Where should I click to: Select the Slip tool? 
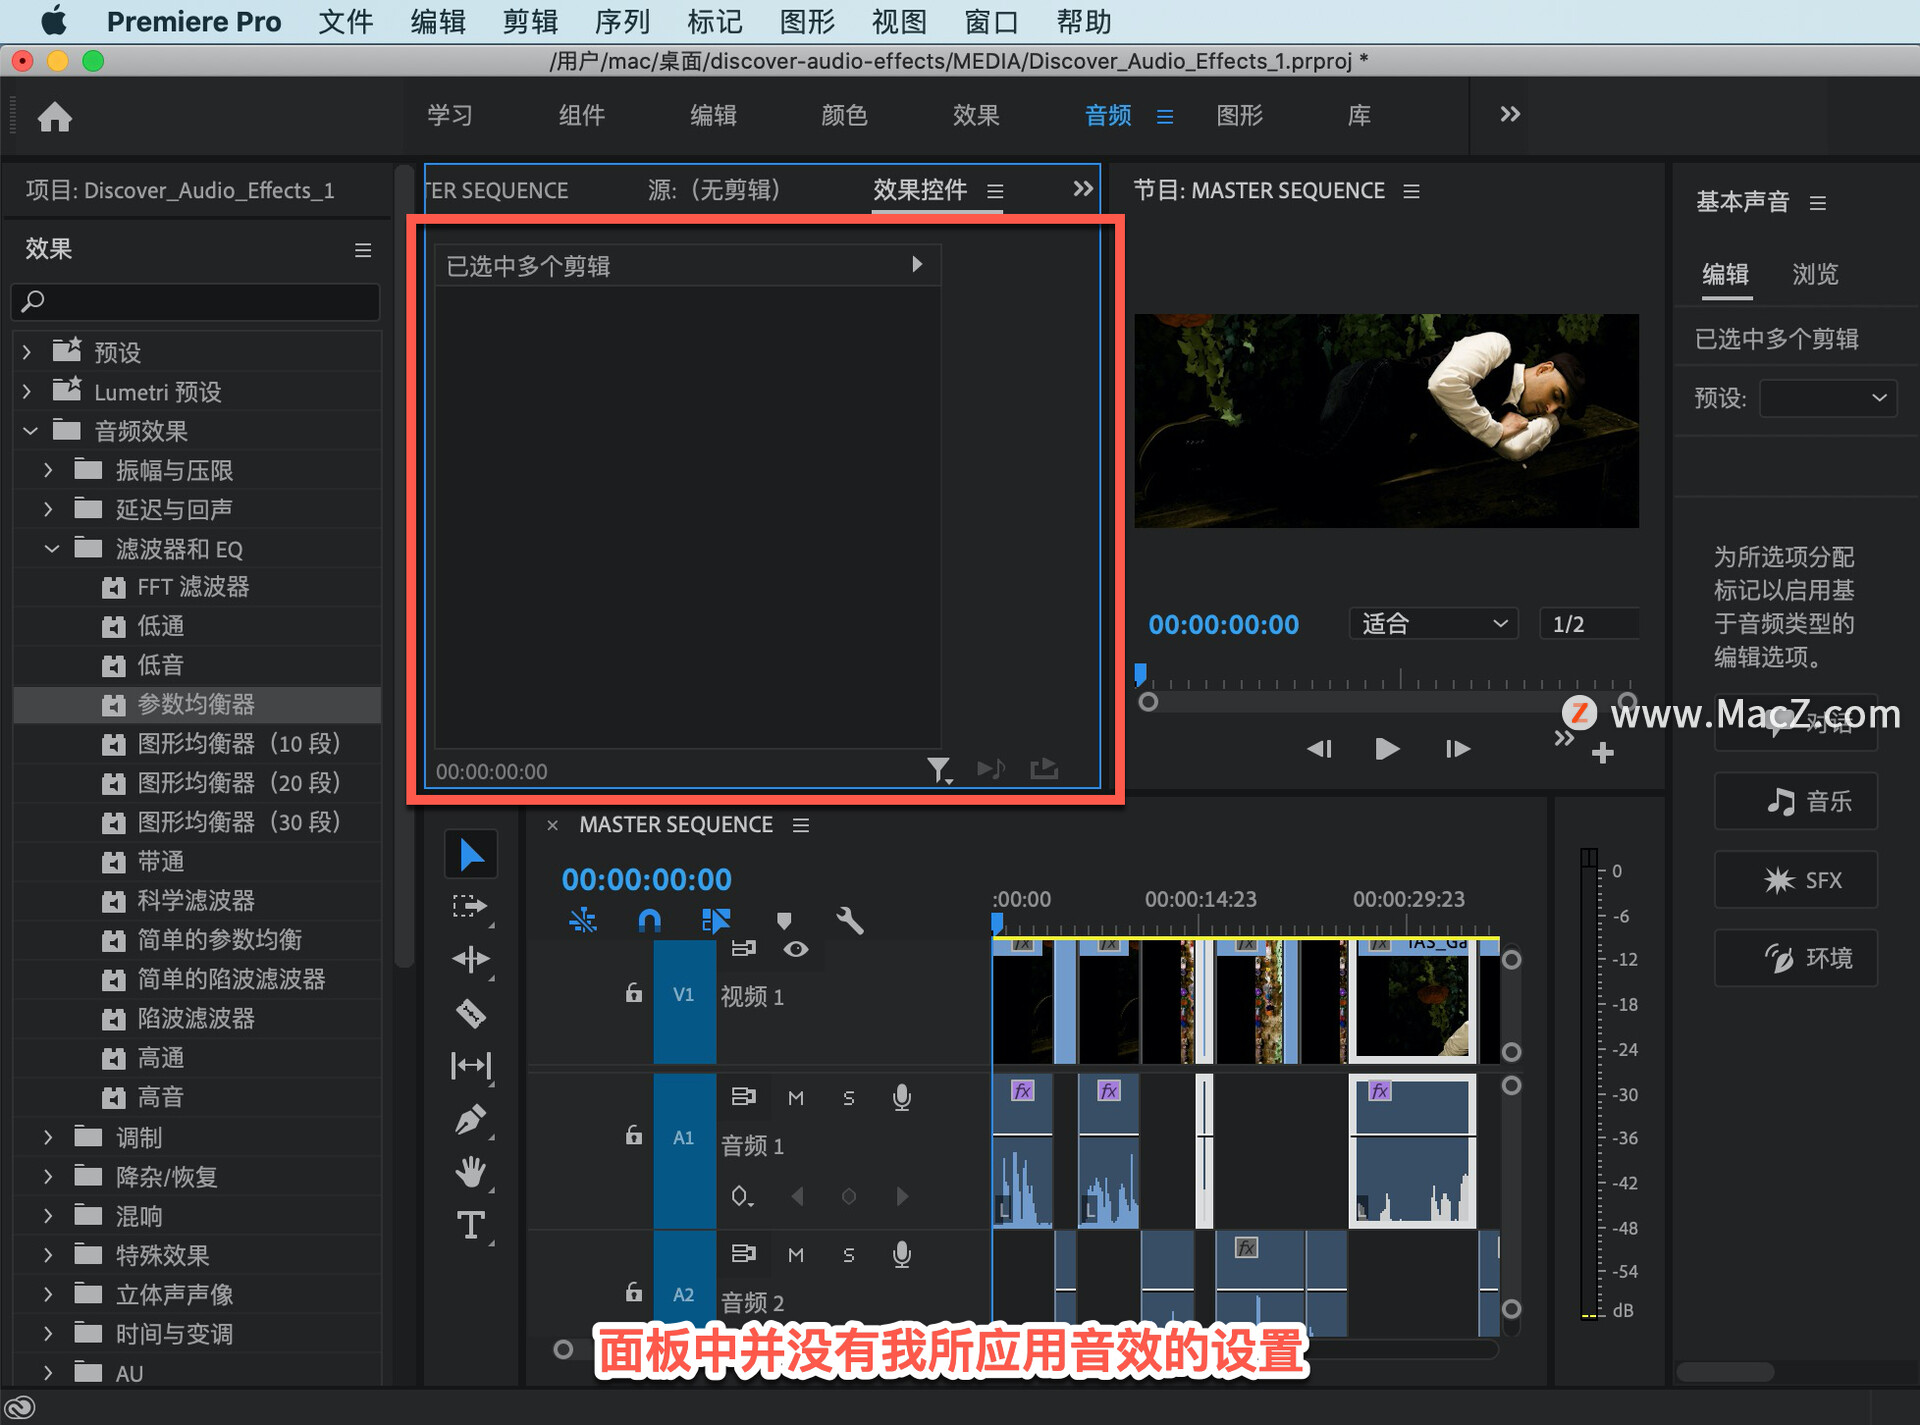[470, 1066]
